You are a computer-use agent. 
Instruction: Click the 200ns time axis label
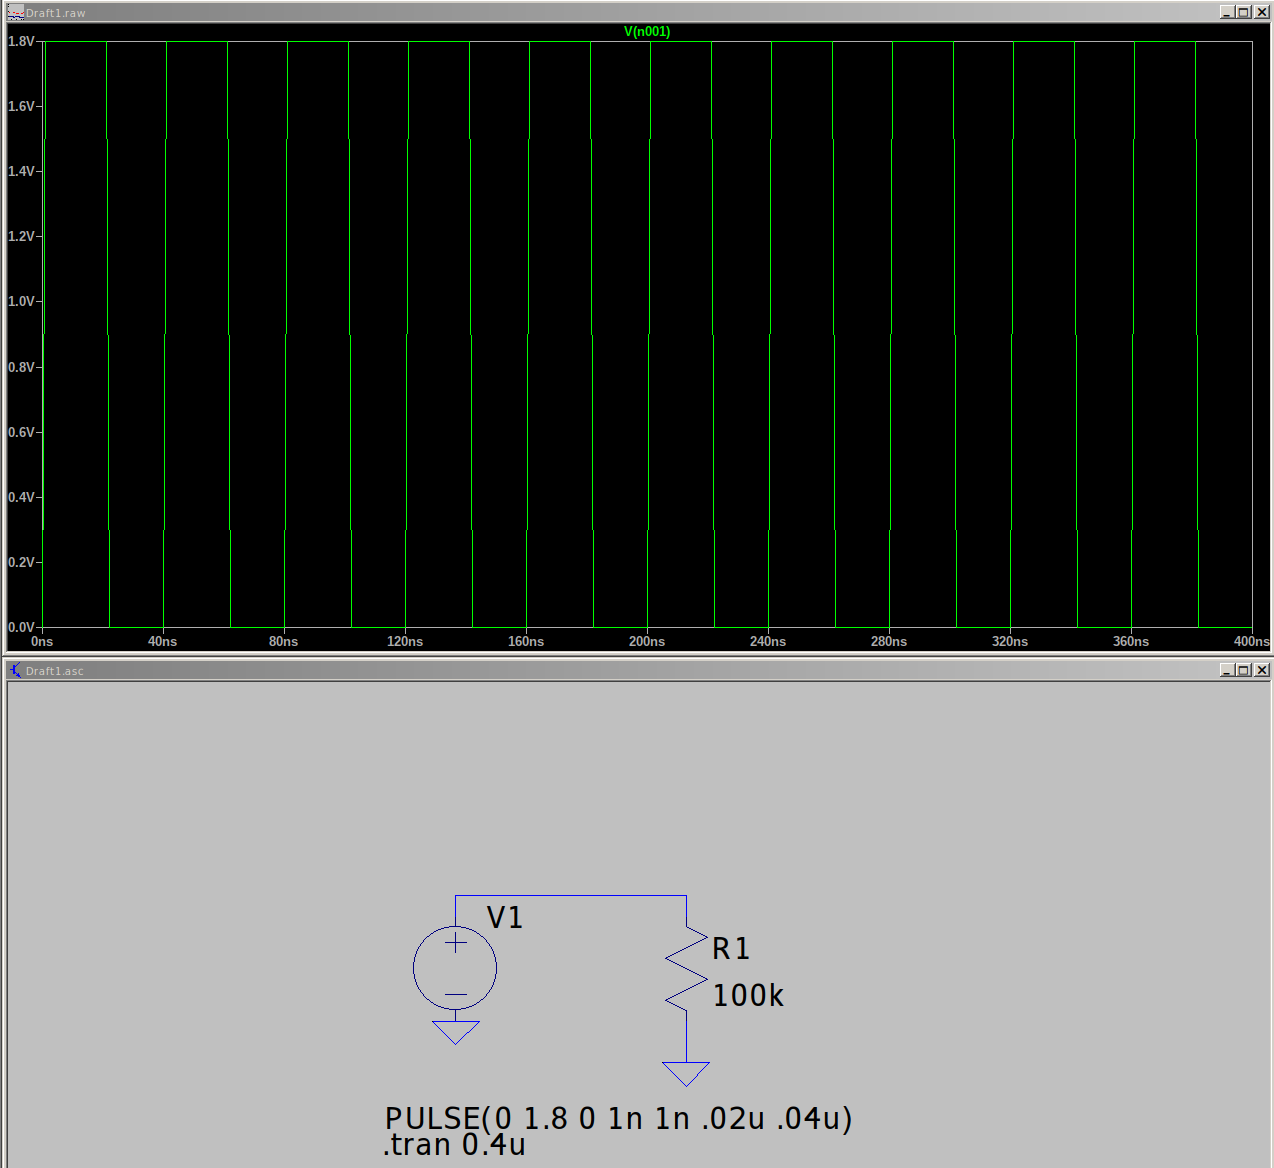[646, 641]
